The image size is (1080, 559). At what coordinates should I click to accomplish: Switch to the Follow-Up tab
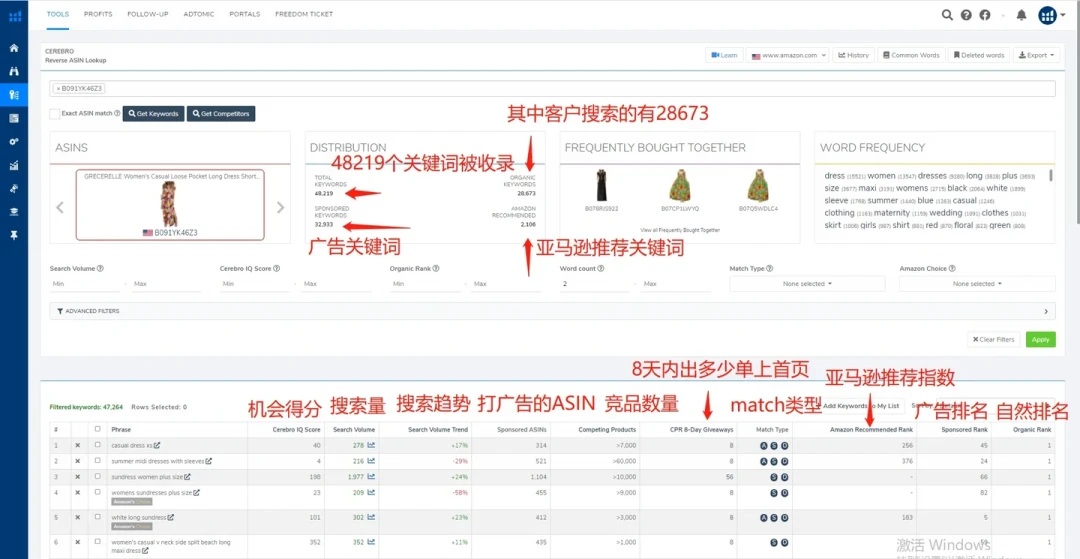point(147,14)
